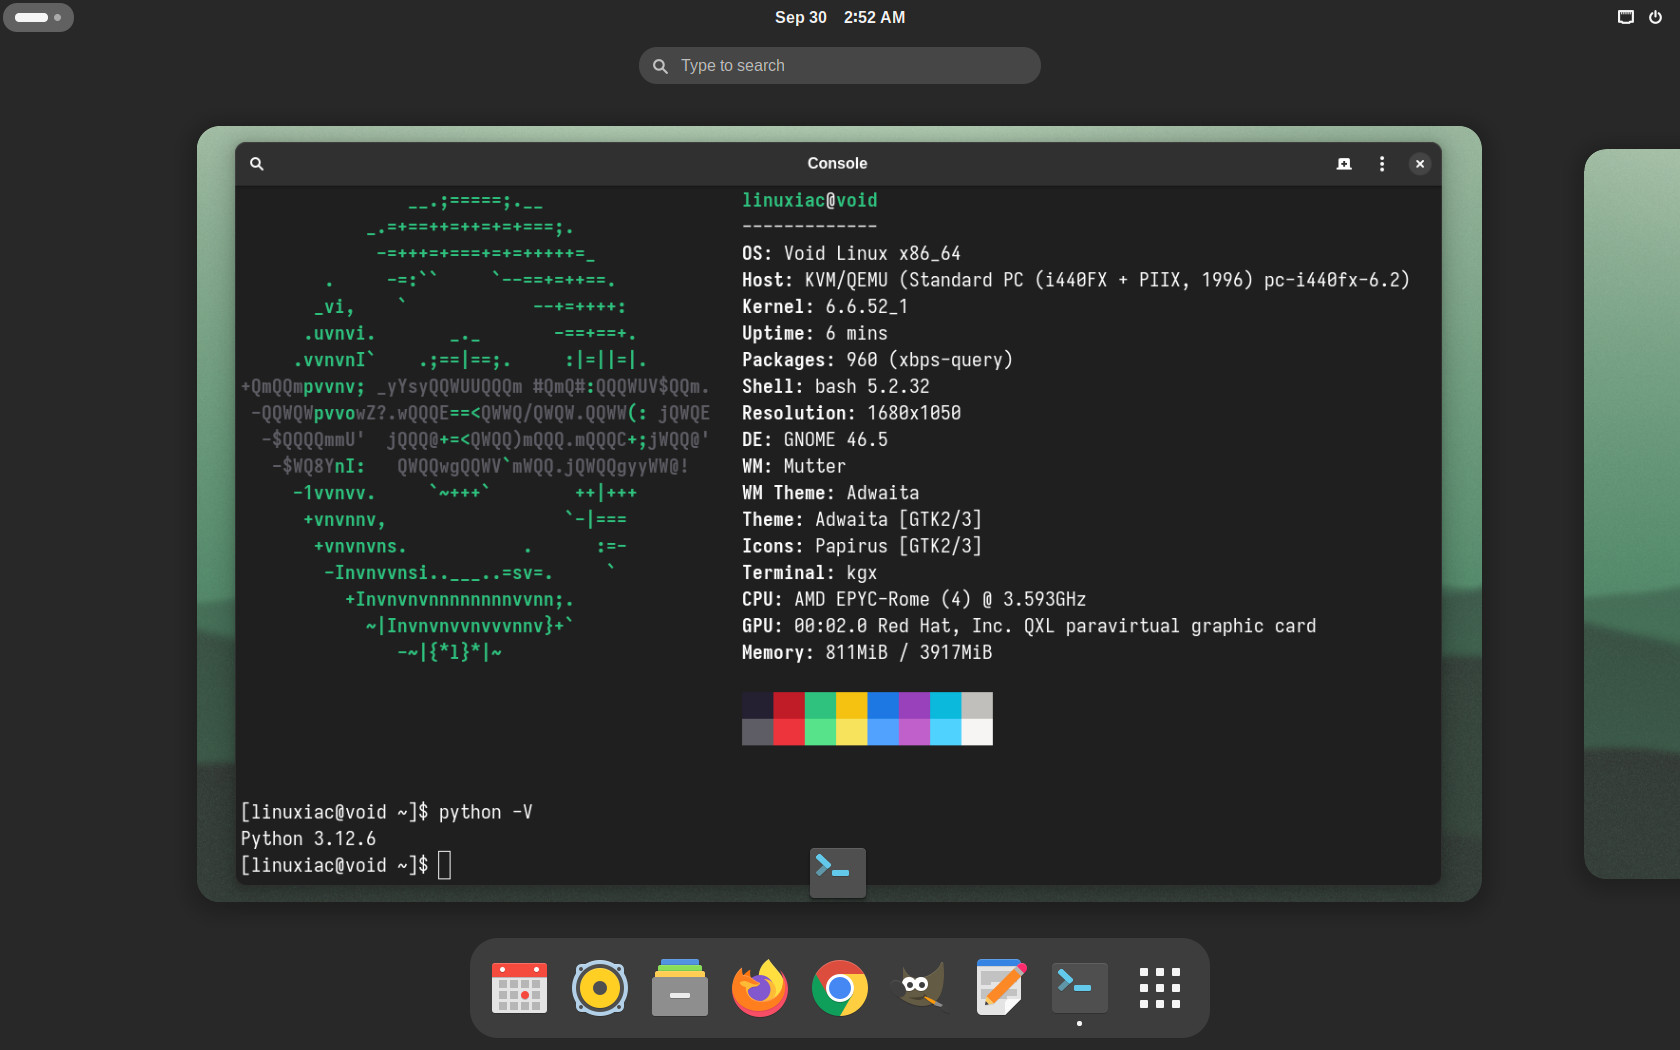Click the Activities workspace indicator pill

pos(38,17)
